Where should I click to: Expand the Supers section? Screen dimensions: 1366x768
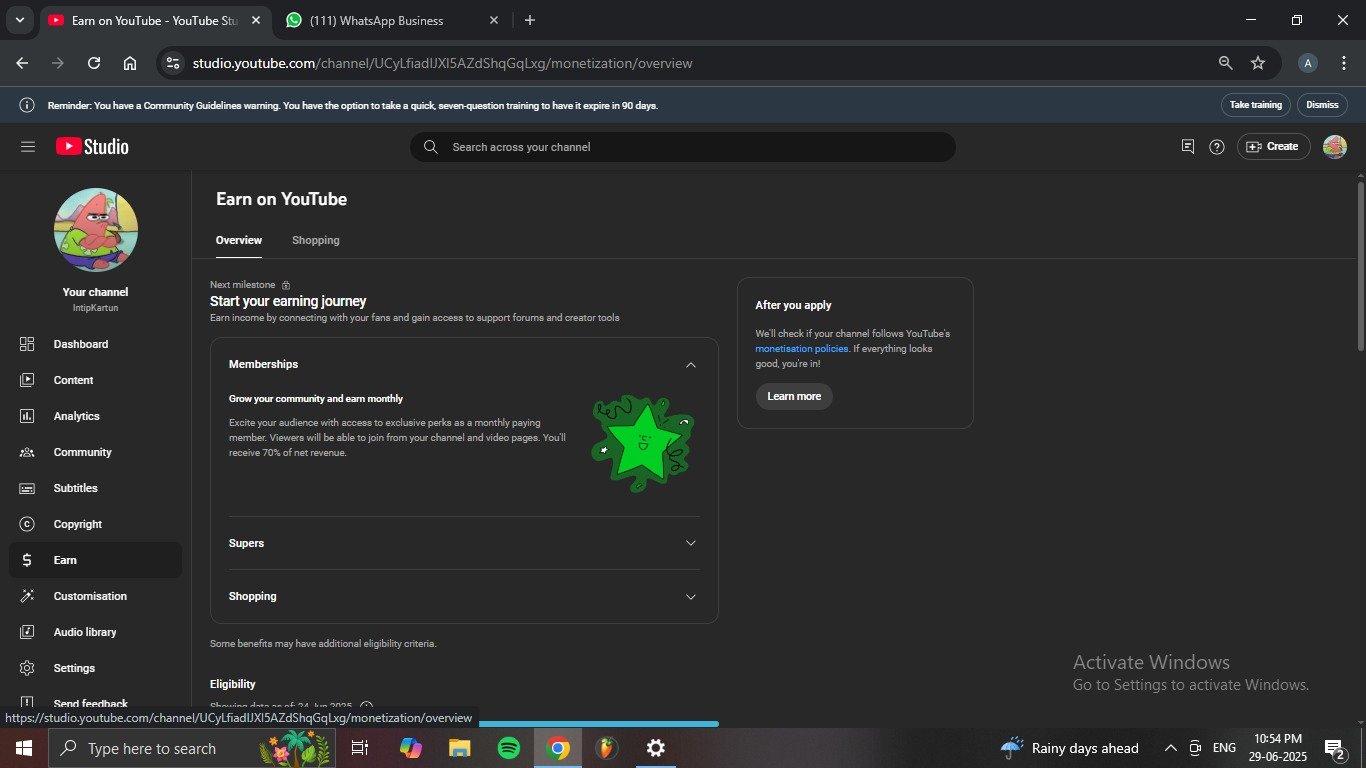tap(690, 543)
